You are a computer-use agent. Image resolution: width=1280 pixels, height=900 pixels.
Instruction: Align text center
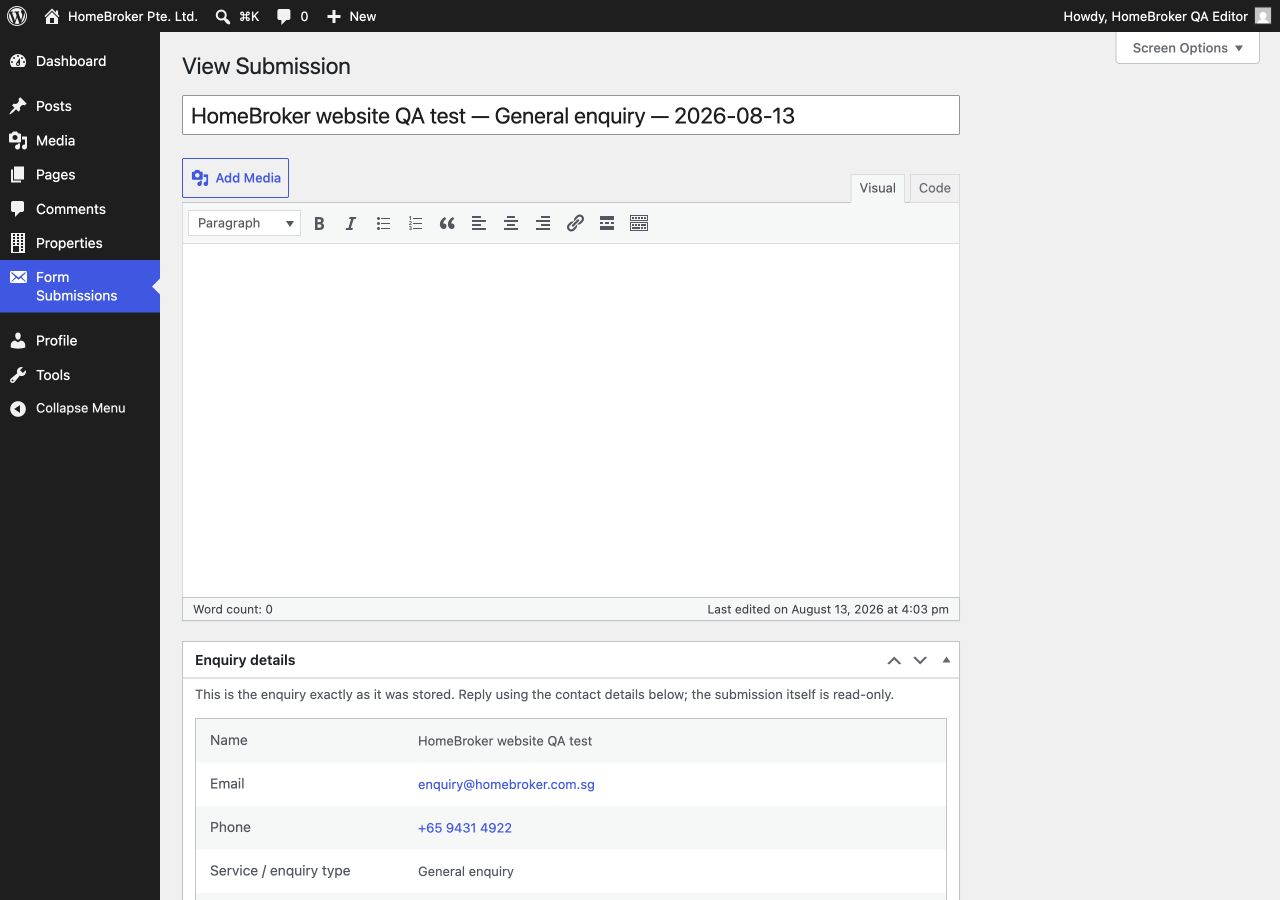click(511, 223)
